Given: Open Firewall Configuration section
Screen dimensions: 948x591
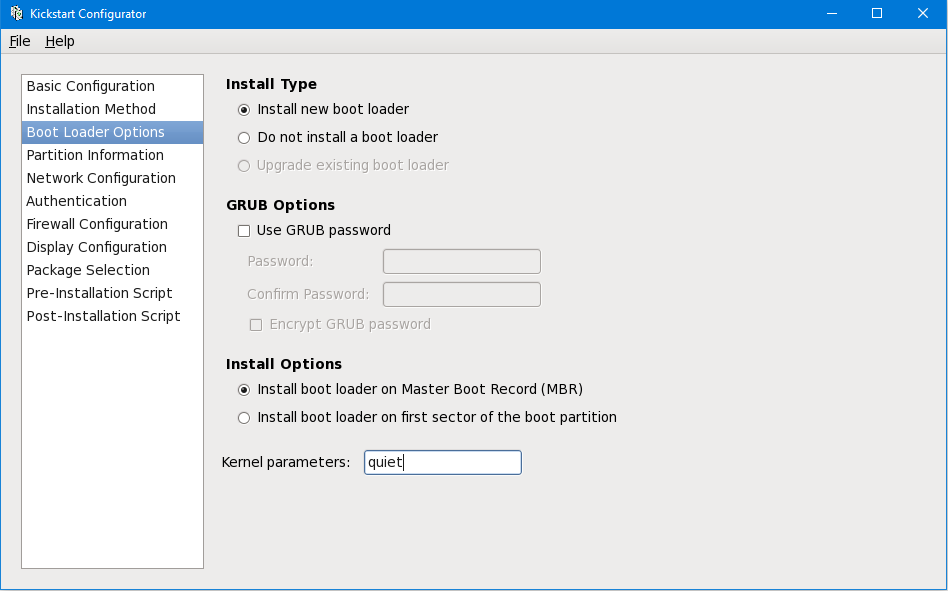Looking at the screenshot, I should click(97, 225).
